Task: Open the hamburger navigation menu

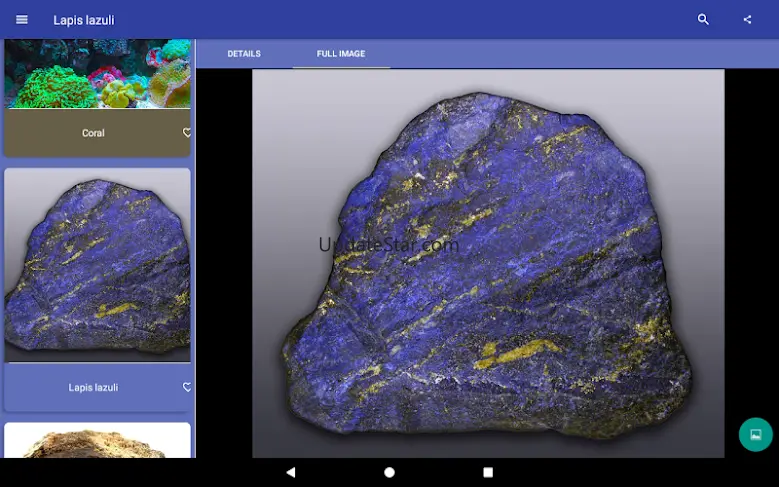Action: point(22,20)
